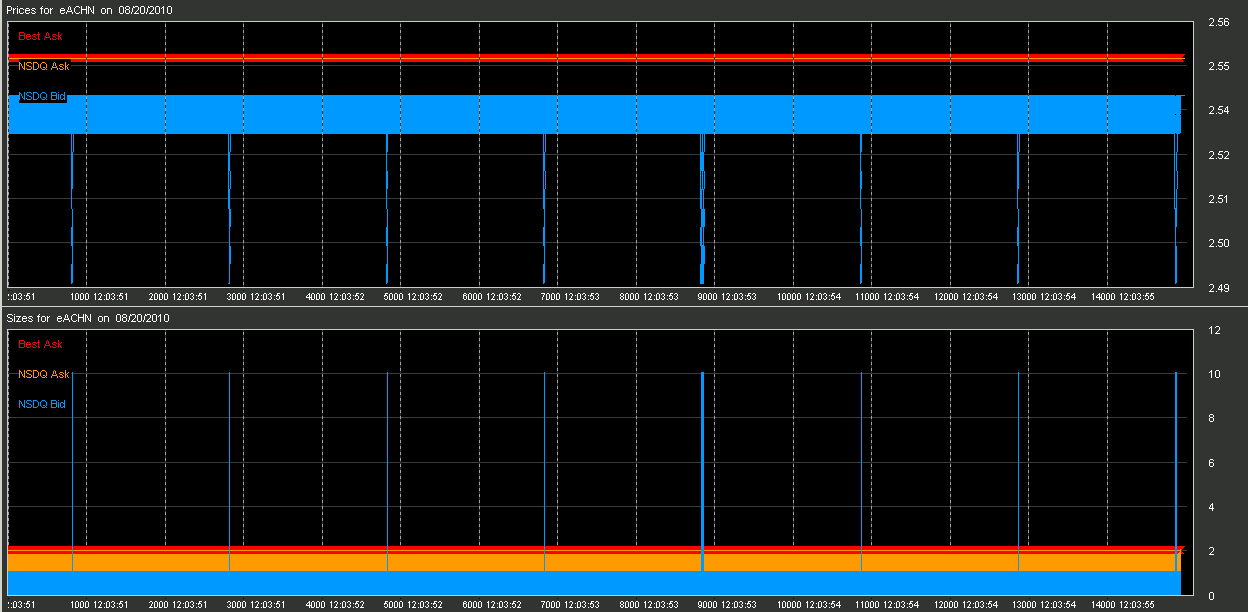Click the 2.50 price axis value
The width and height of the screenshot is (1248, 612).
click(1218, 243)
